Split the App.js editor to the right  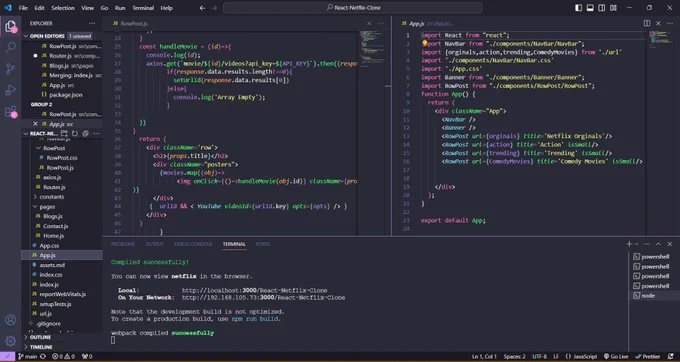click(647, 23)
